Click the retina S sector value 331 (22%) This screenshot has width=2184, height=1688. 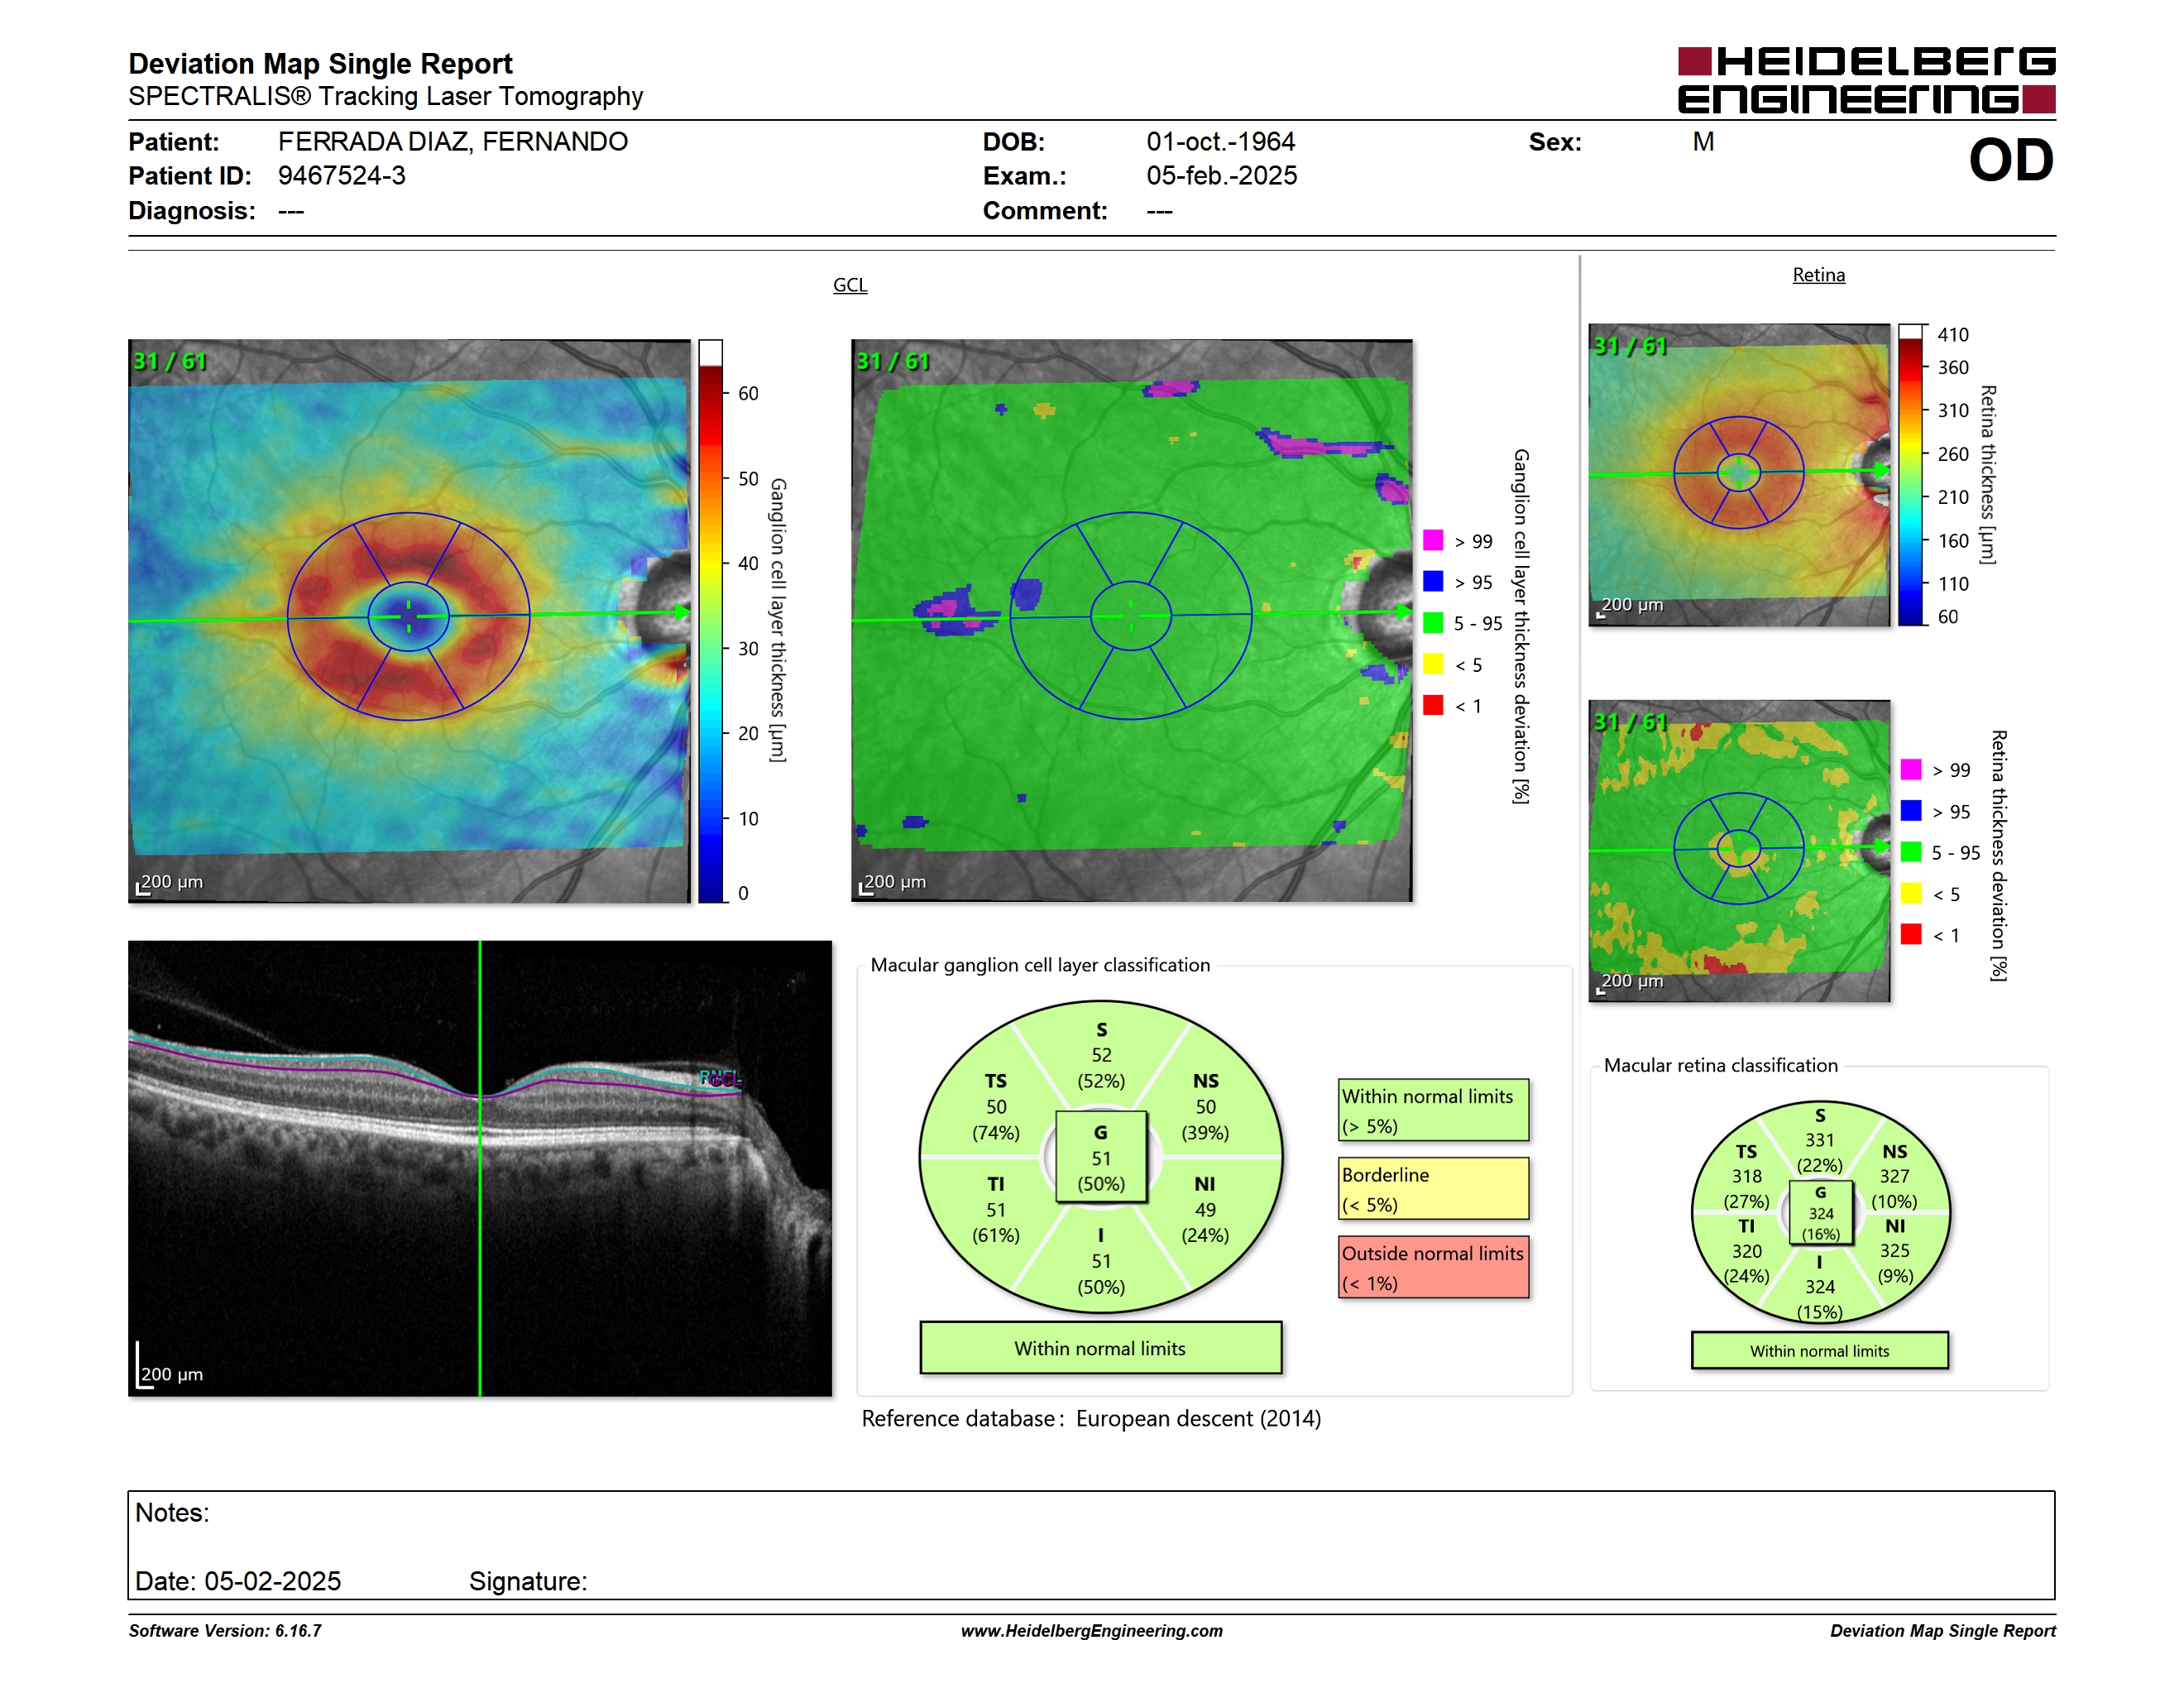1820,1140
